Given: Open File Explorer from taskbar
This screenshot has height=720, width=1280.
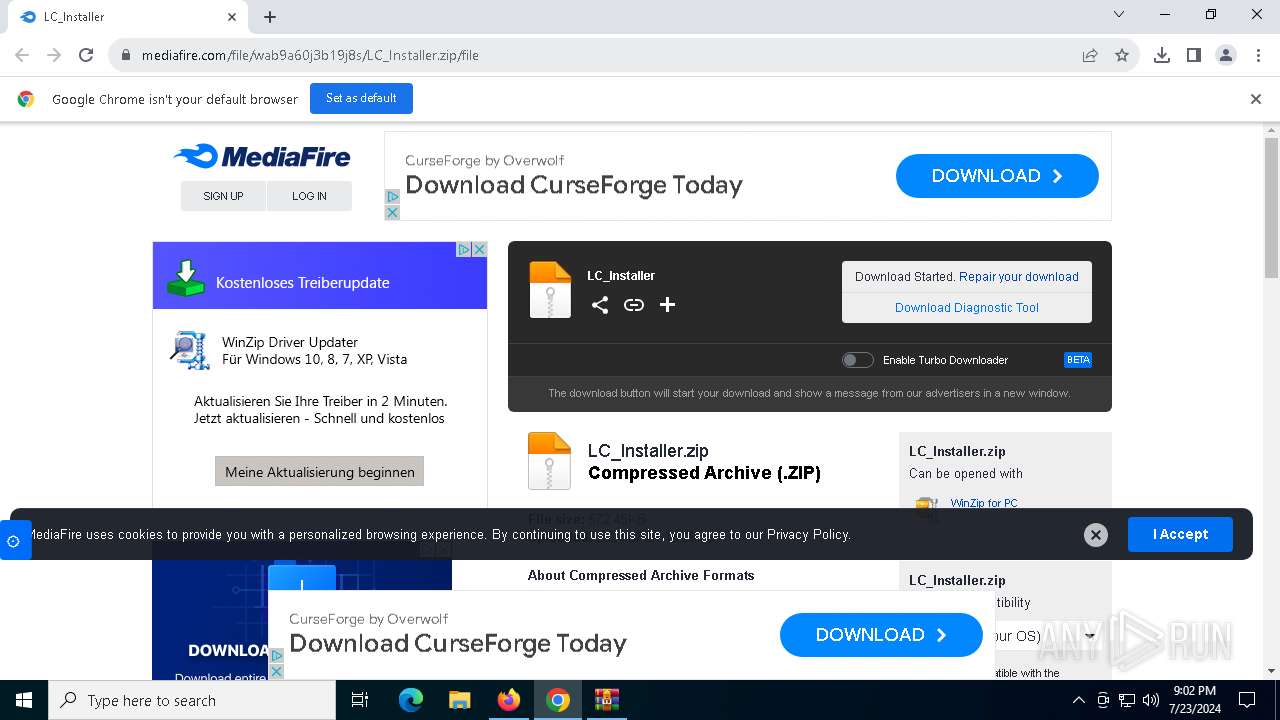Looking at the screenshot, I should pos(459,700).
